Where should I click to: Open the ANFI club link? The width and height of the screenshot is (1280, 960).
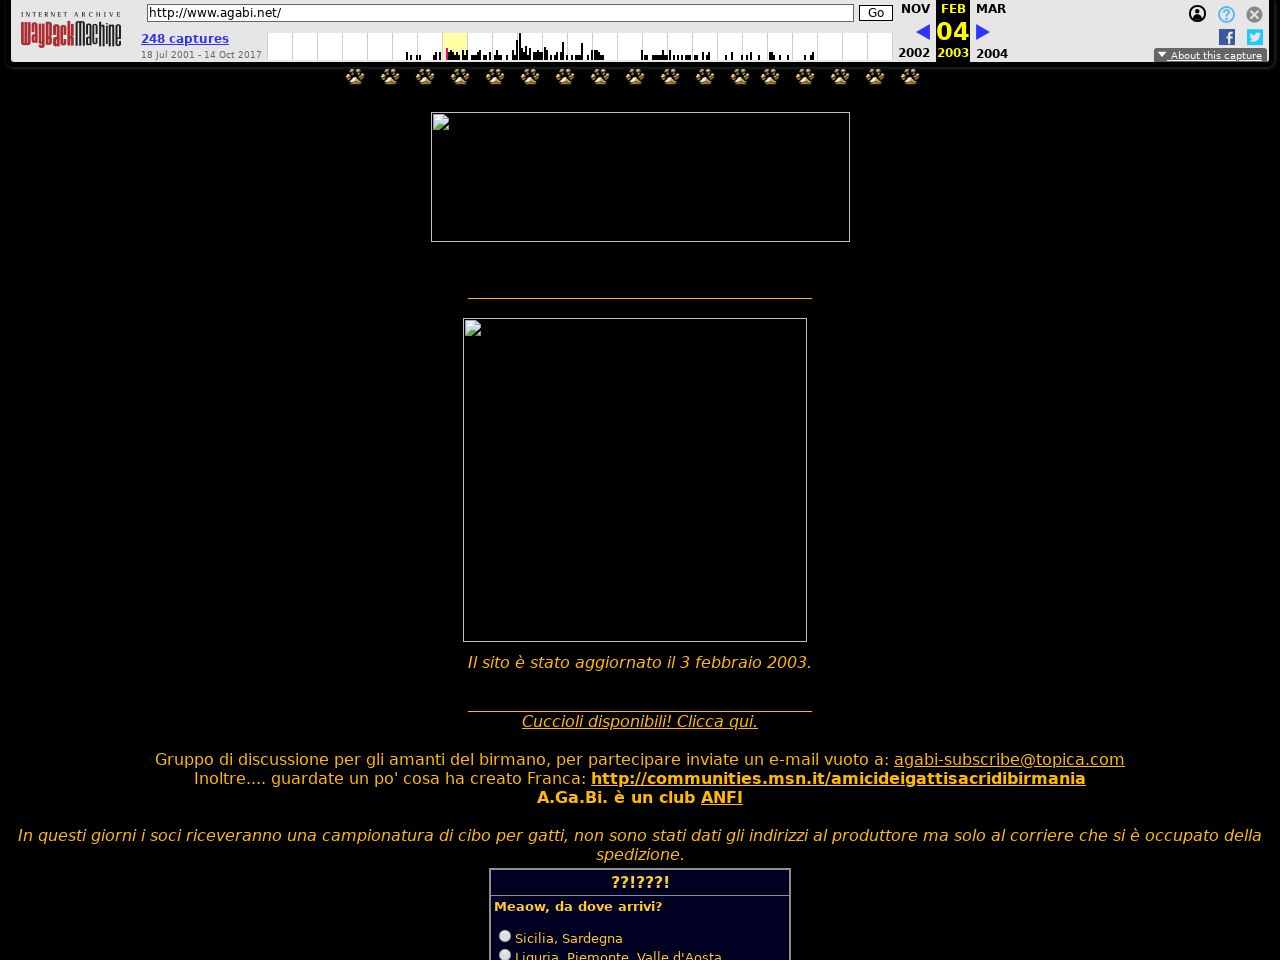[x=721, y=797]
